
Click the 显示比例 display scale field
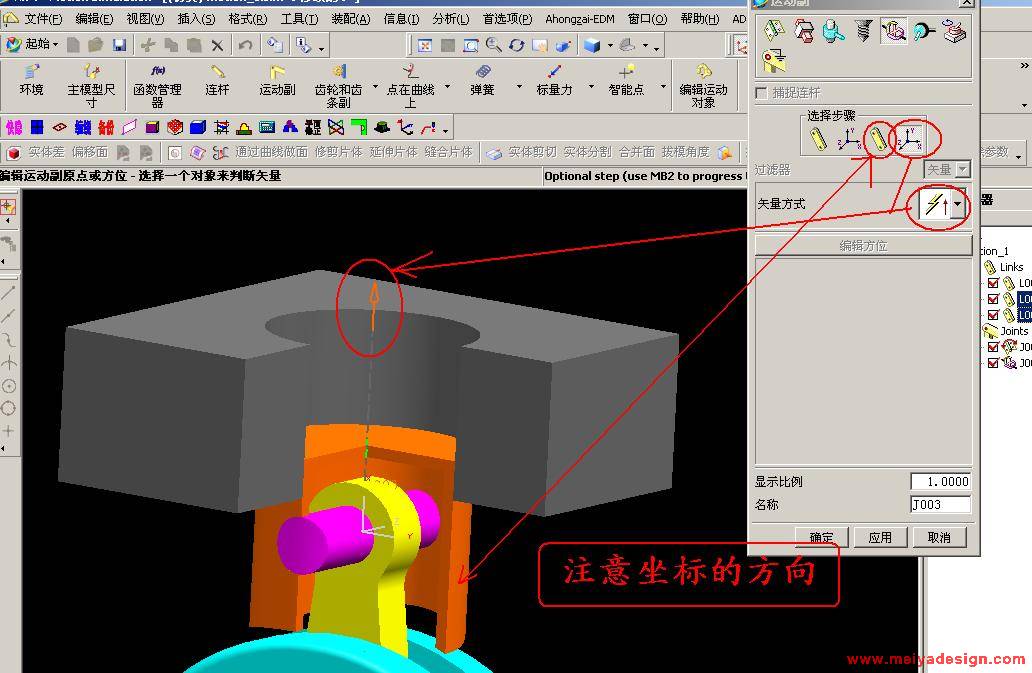click(941, 482)
